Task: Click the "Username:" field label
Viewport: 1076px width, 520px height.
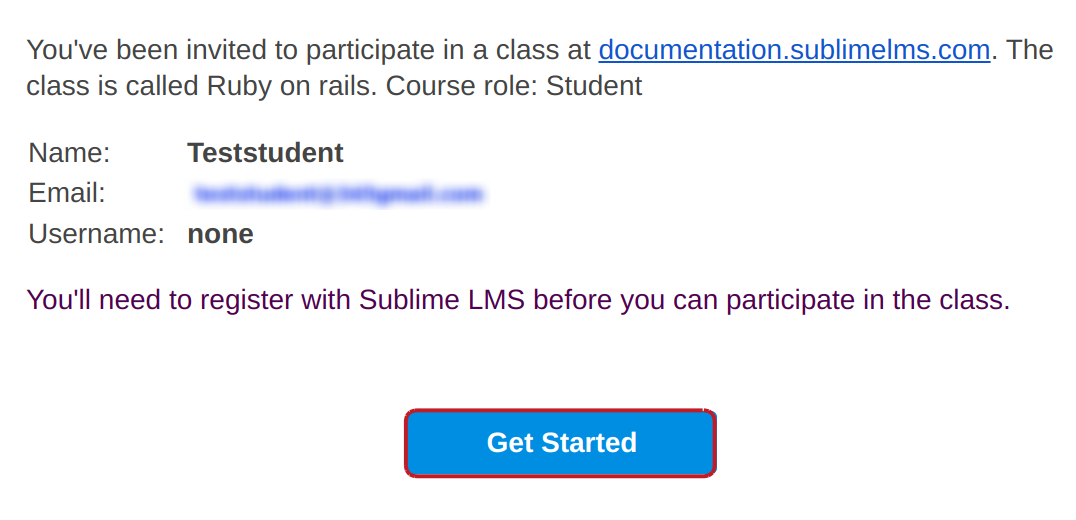Action: 96,234
